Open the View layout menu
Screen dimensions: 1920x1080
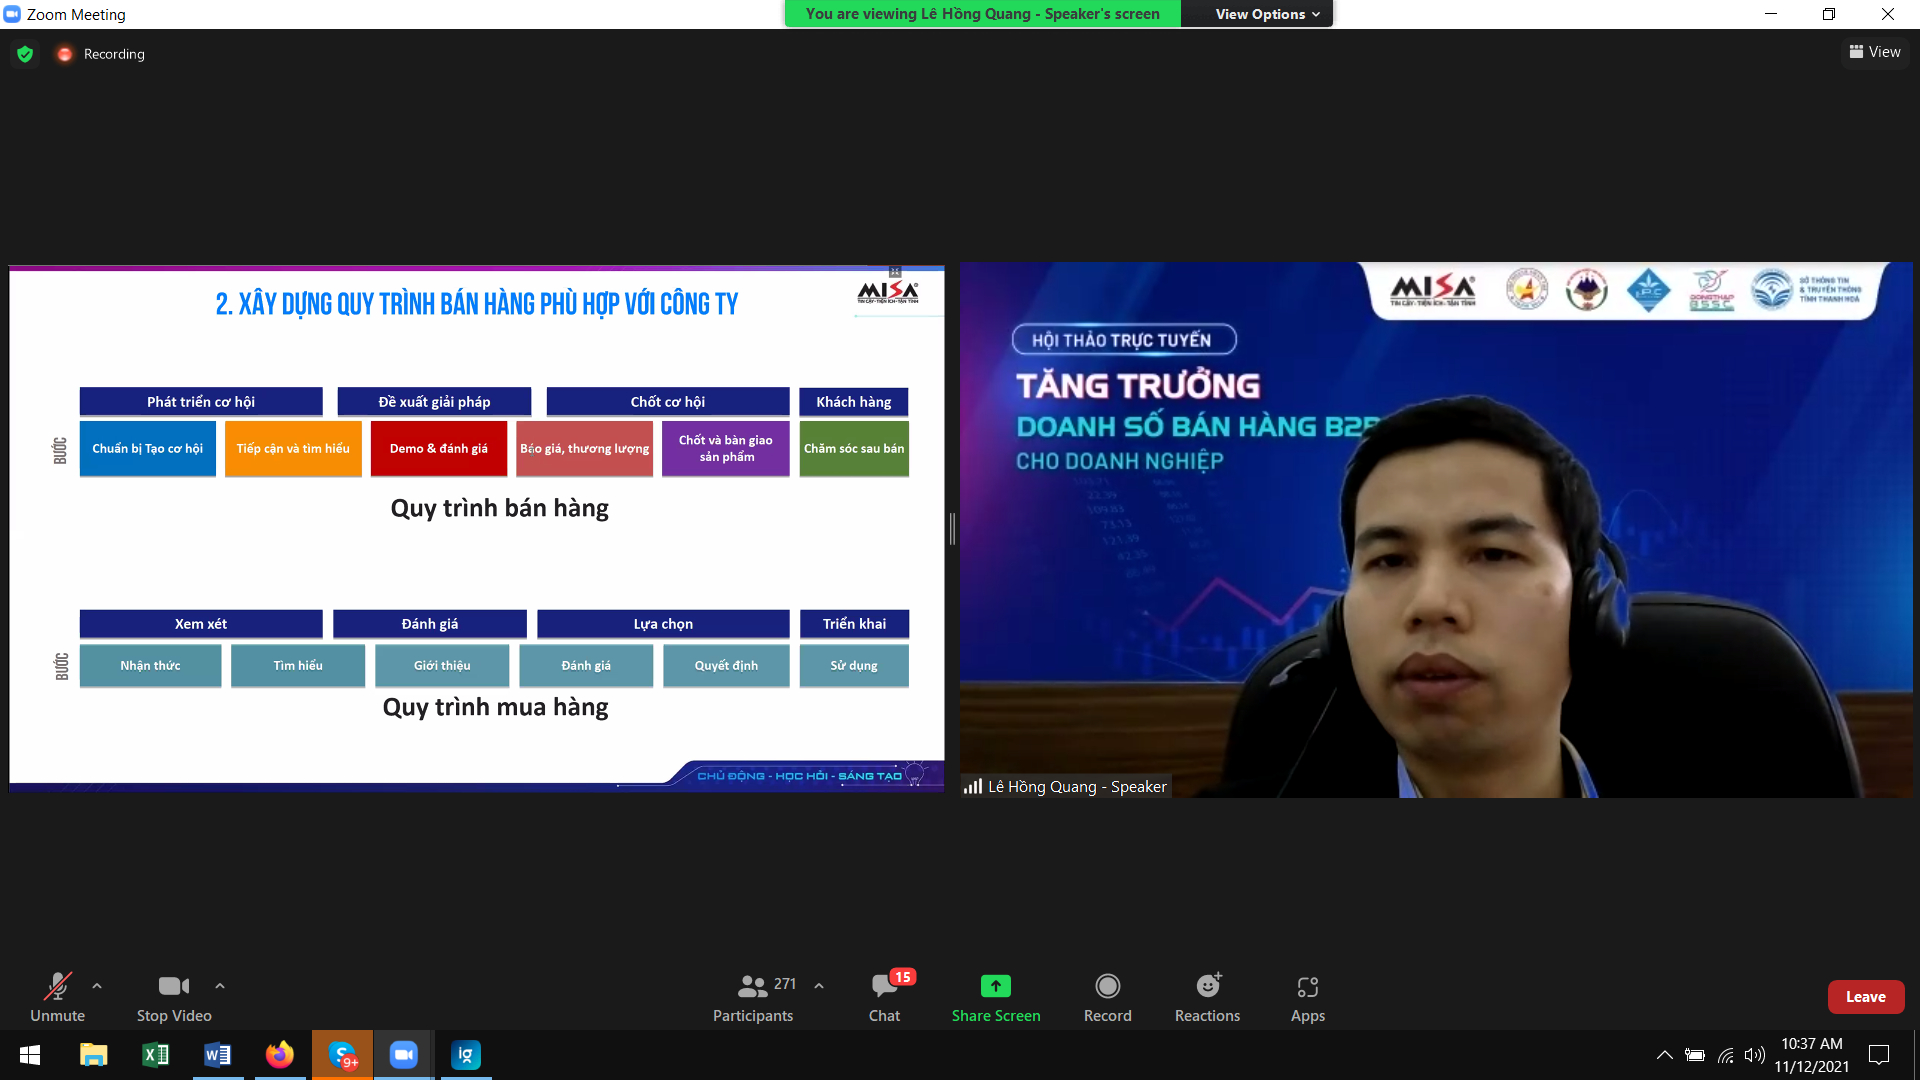click(x=1875, y=52)
